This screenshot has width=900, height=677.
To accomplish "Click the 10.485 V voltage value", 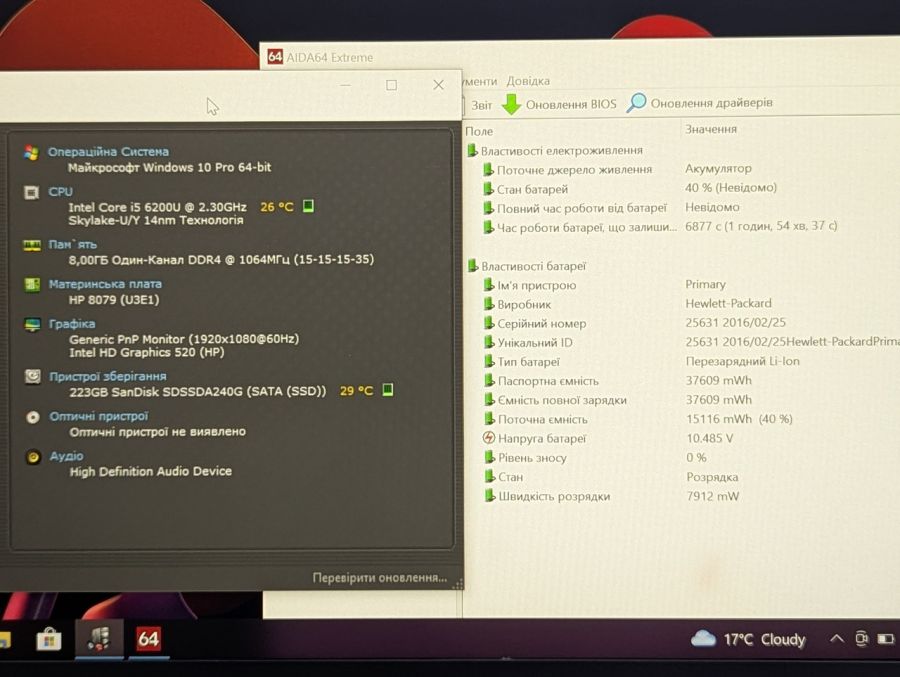I will (x=709, y=439).
